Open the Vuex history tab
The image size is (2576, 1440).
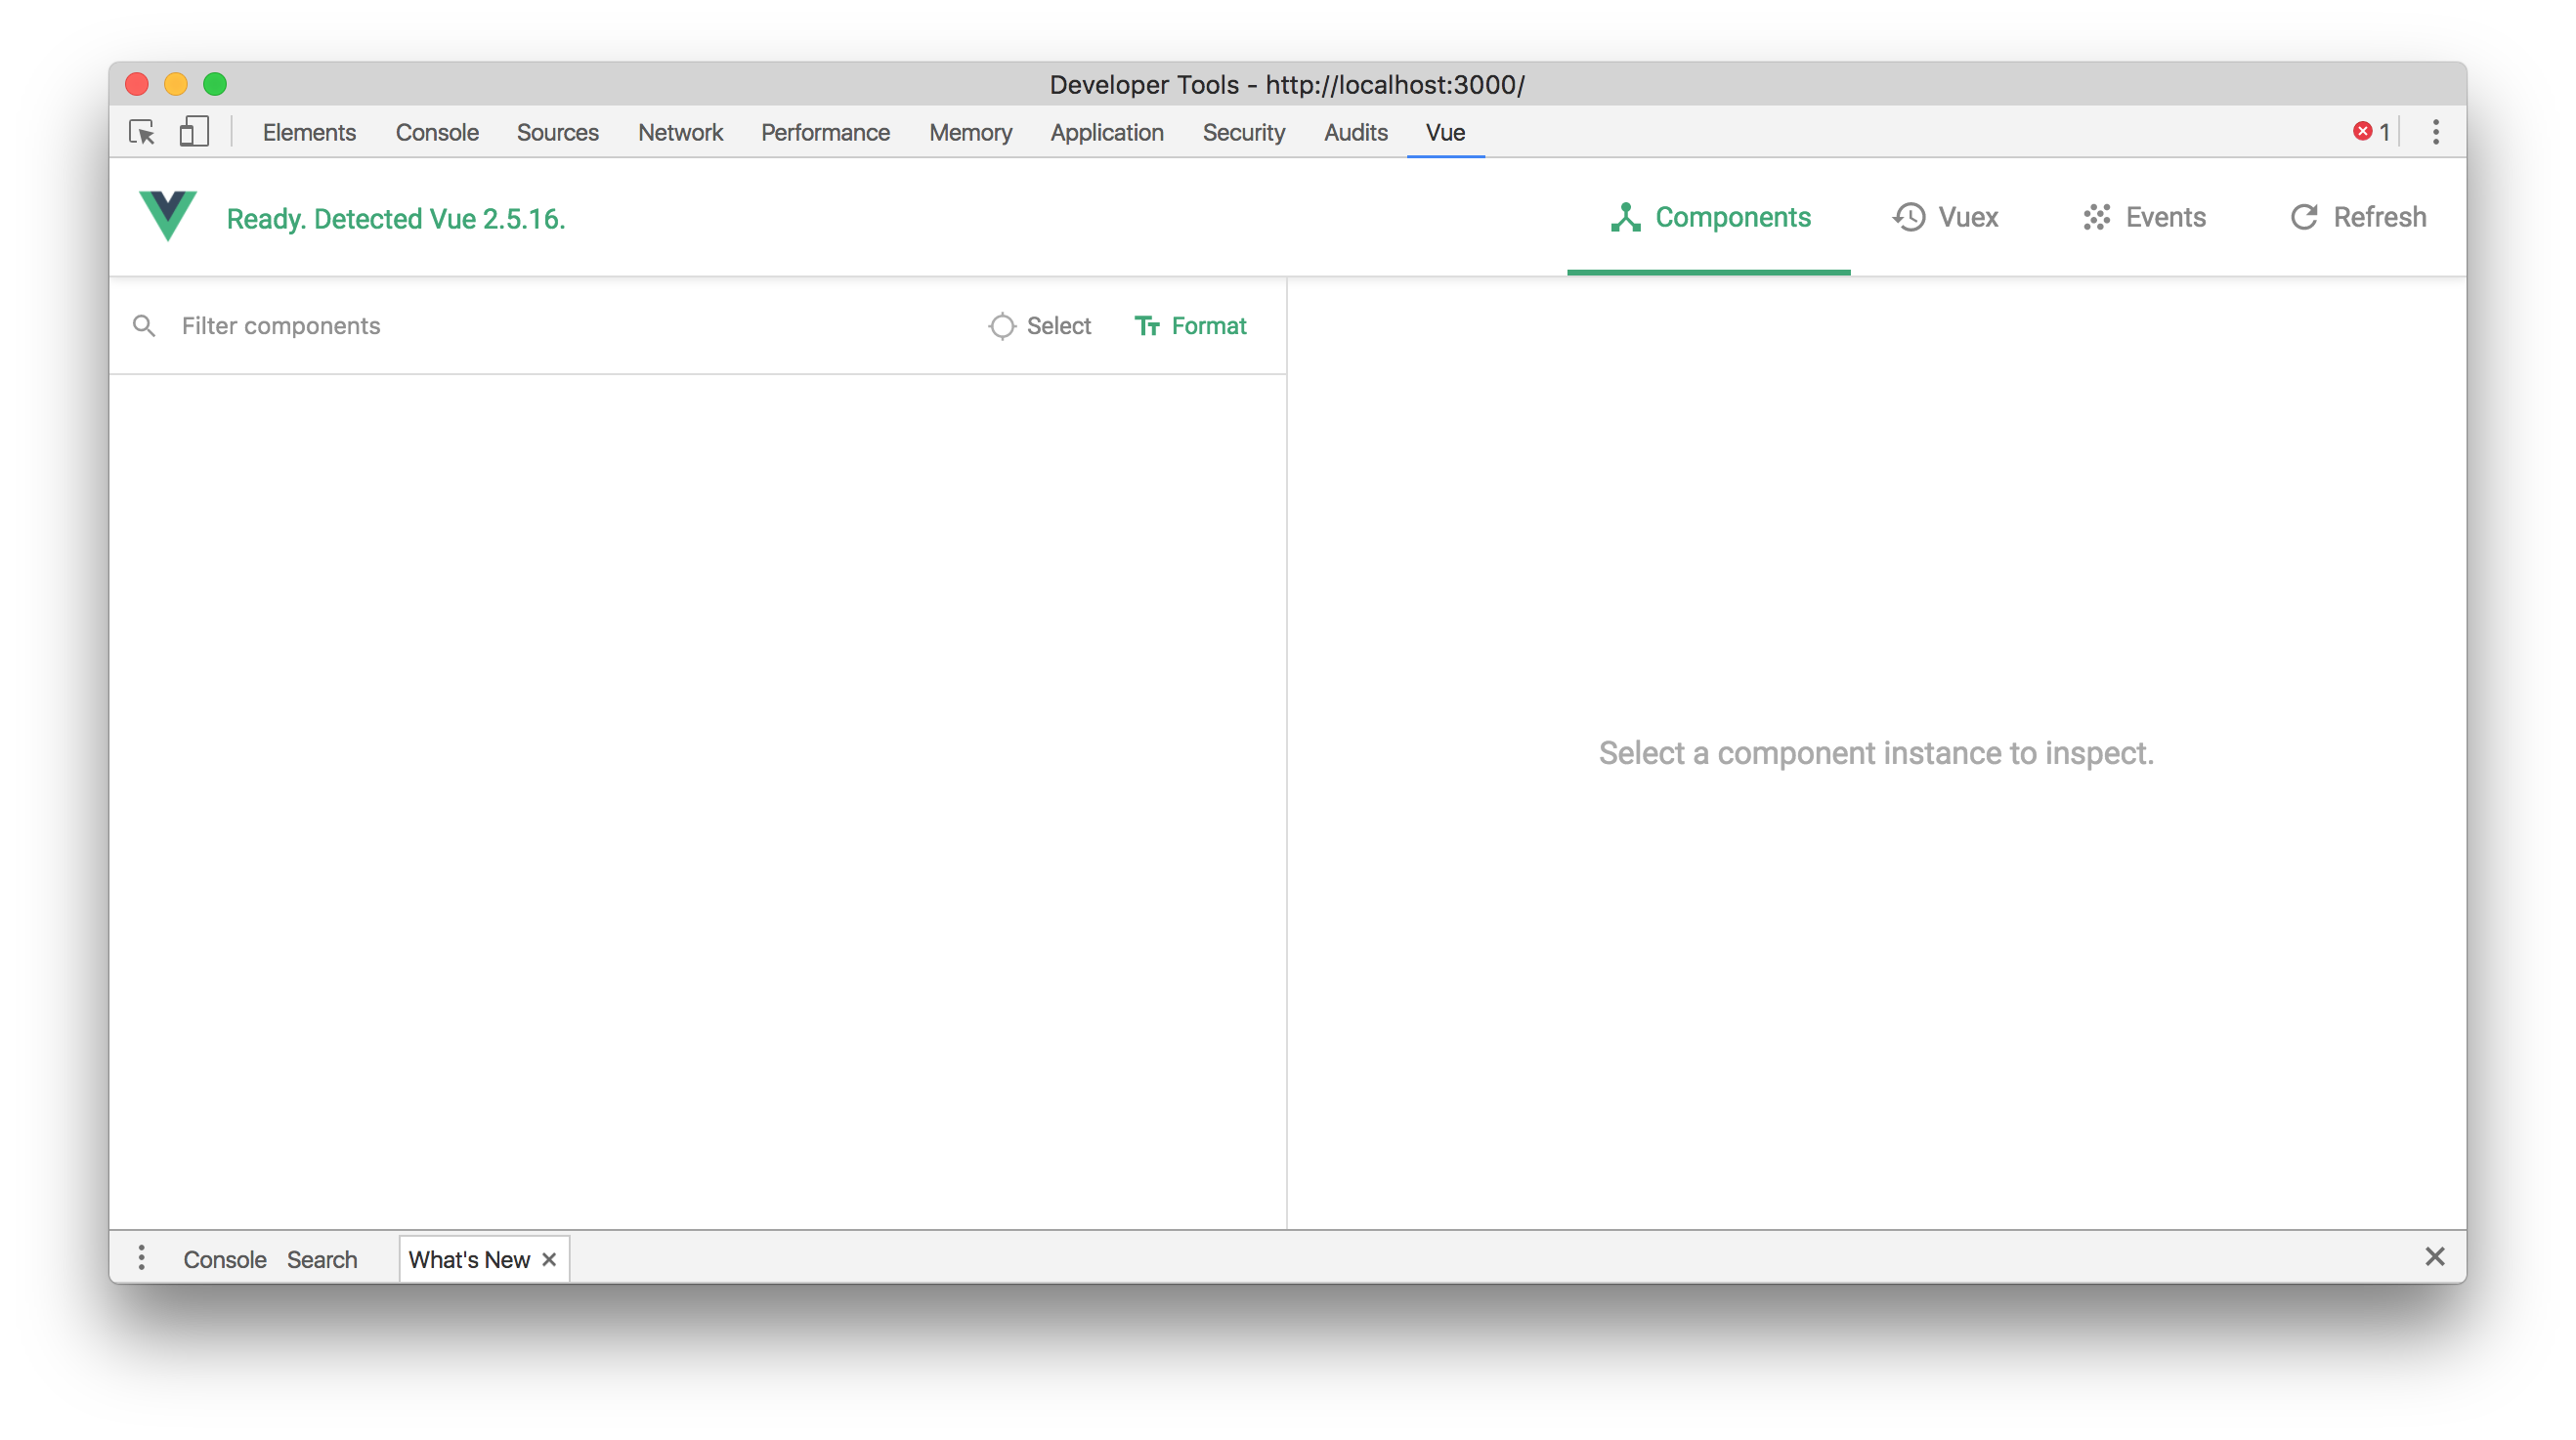pos(1945,217)
